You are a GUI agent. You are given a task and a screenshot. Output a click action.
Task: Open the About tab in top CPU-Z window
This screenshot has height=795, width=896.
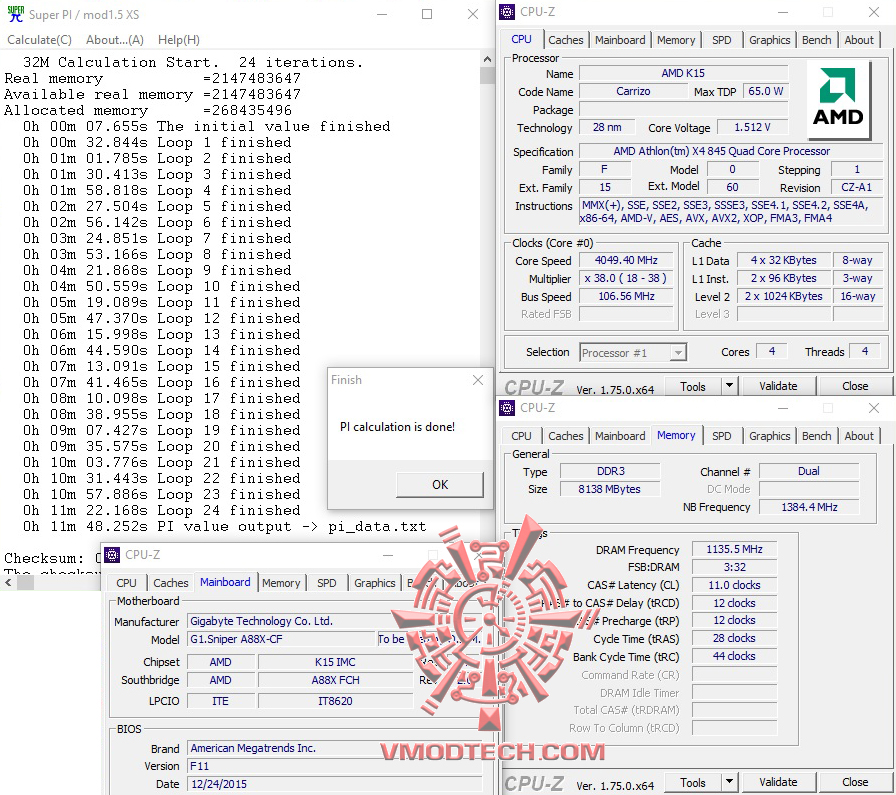(x=859, y=40)
